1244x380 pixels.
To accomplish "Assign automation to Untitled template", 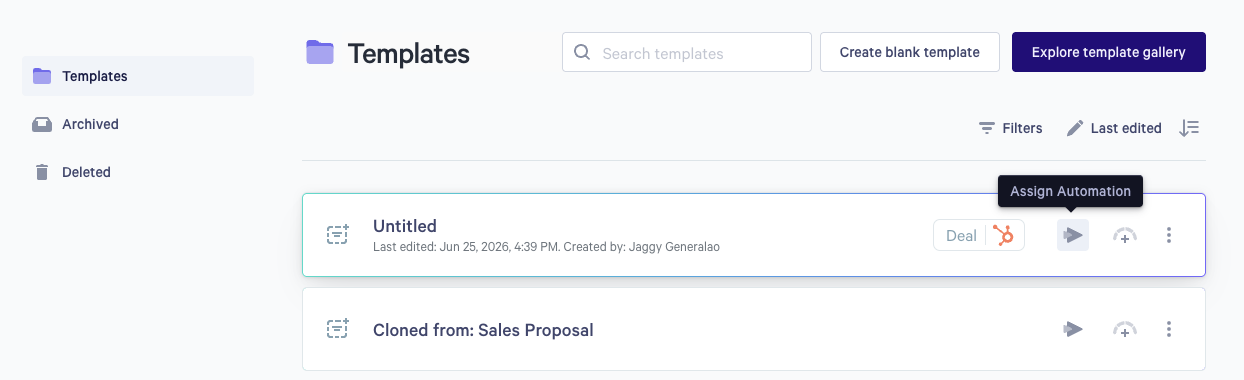I will [1073, 236].
